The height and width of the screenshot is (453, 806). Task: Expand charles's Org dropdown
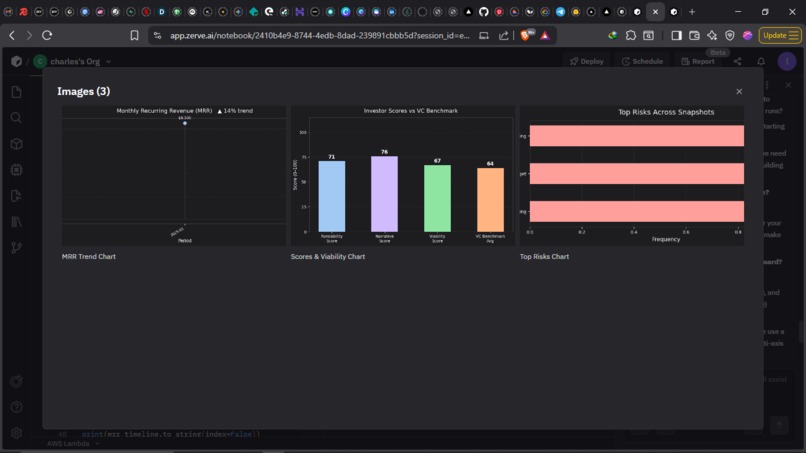[x=108, y=62]
